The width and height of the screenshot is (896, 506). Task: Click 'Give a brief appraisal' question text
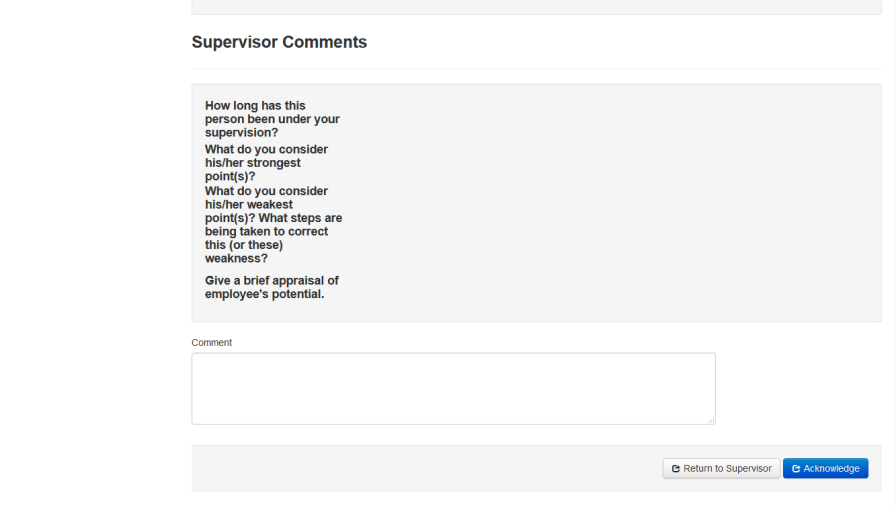pos(271,280)
